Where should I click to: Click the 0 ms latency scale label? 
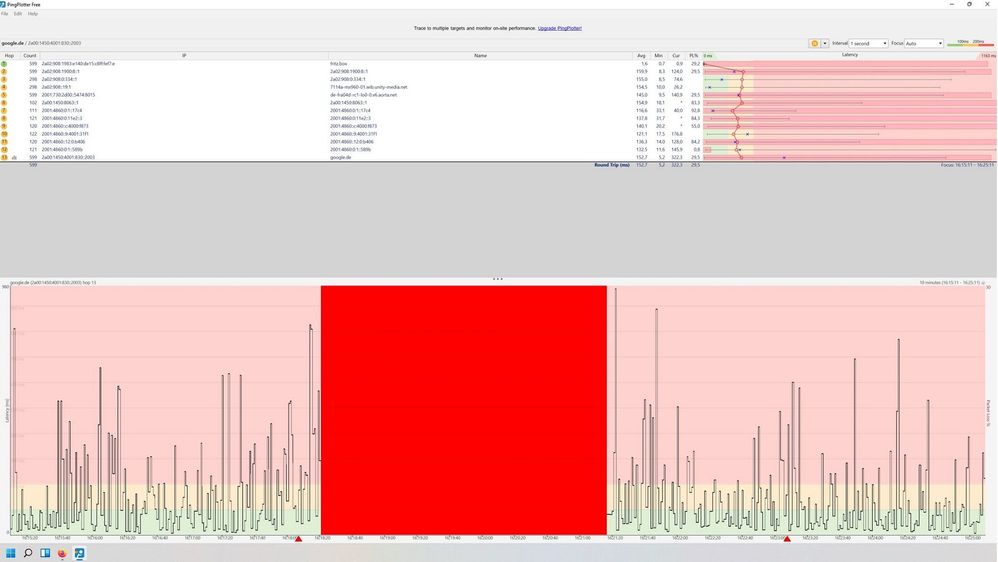(708, 56)
